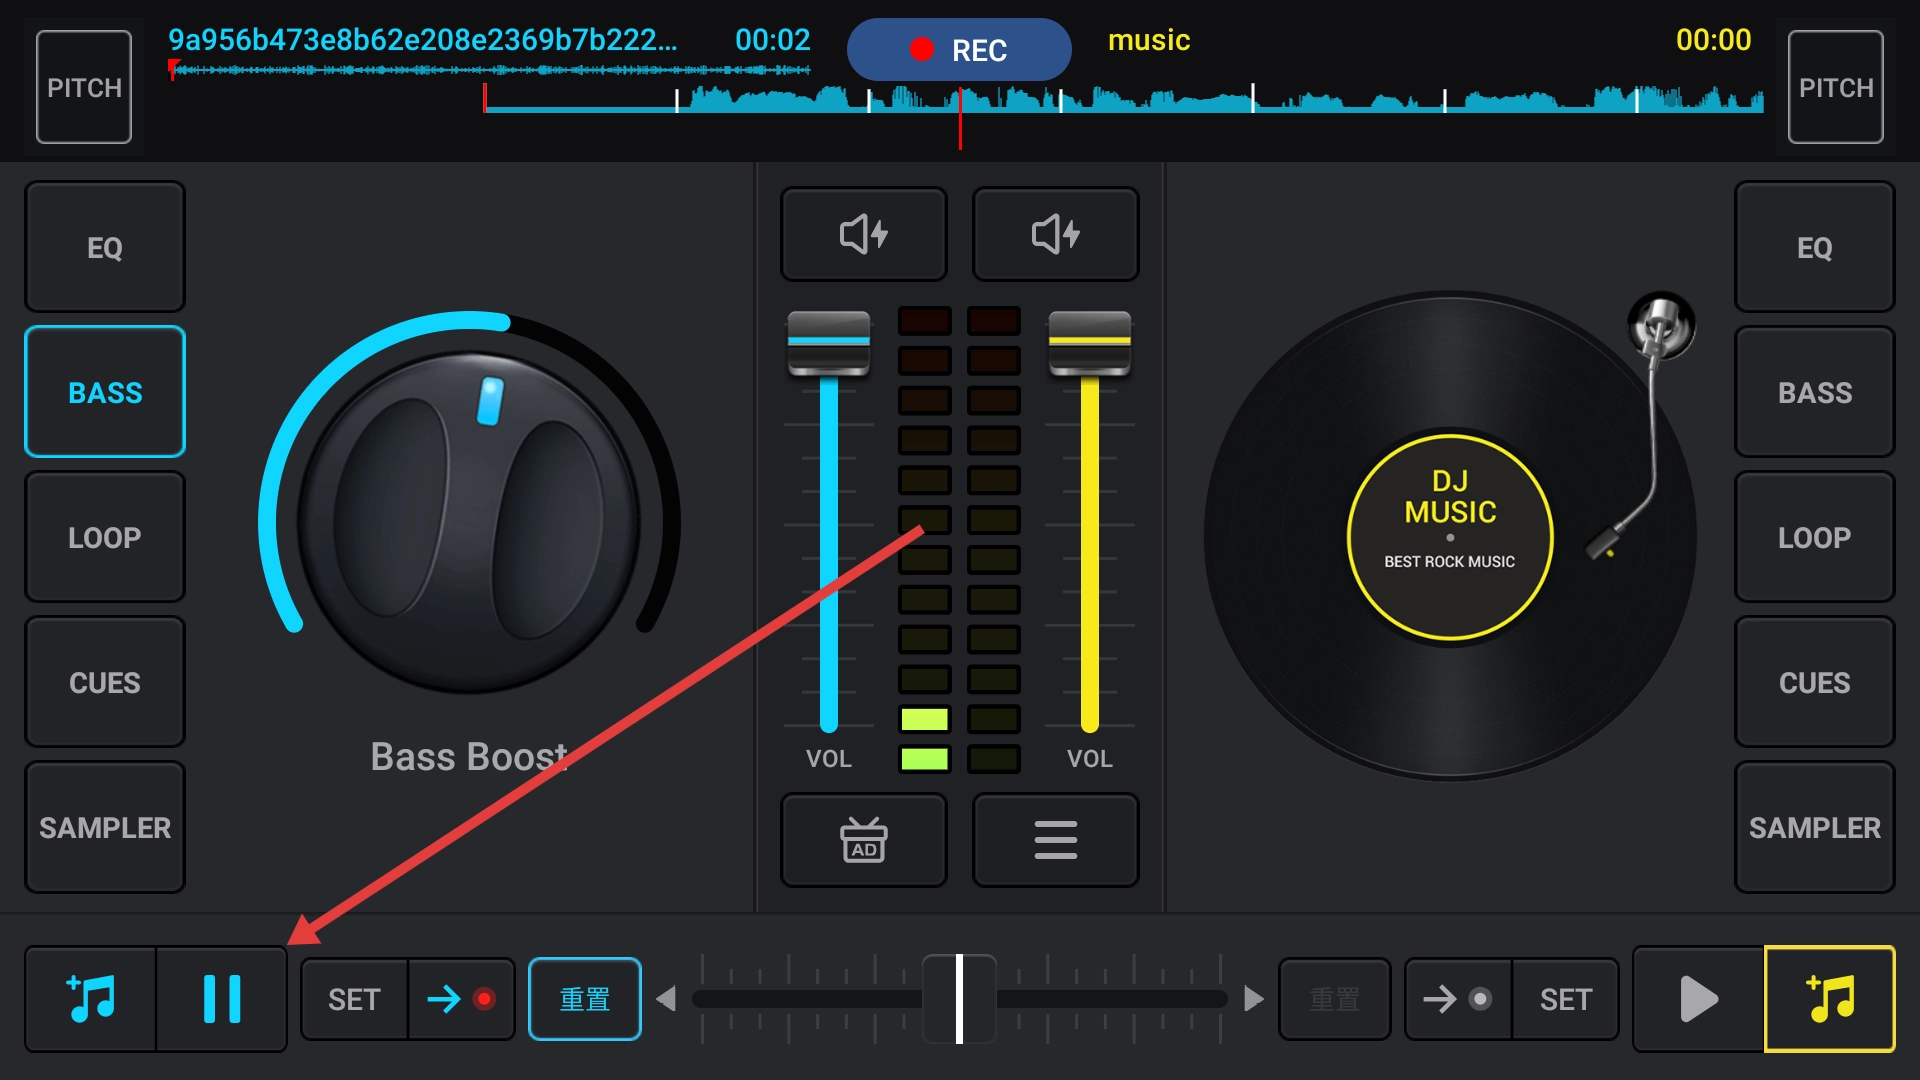Click the blue left volume fader
1920x1080 pixels.
[828, 342]
